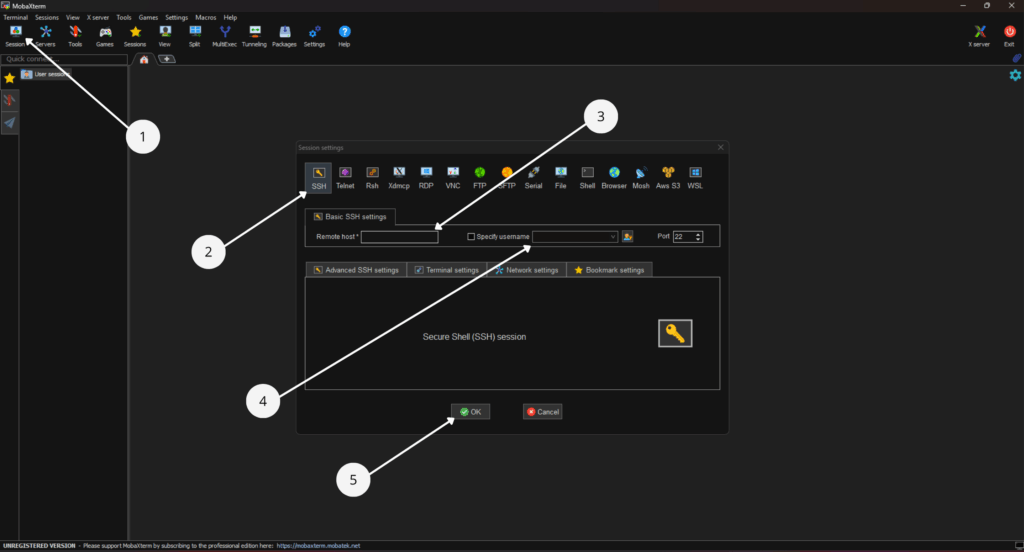1024x552 pixels.
Task: Switch to Advanced SSH settings tab
Action: (356, 270)
